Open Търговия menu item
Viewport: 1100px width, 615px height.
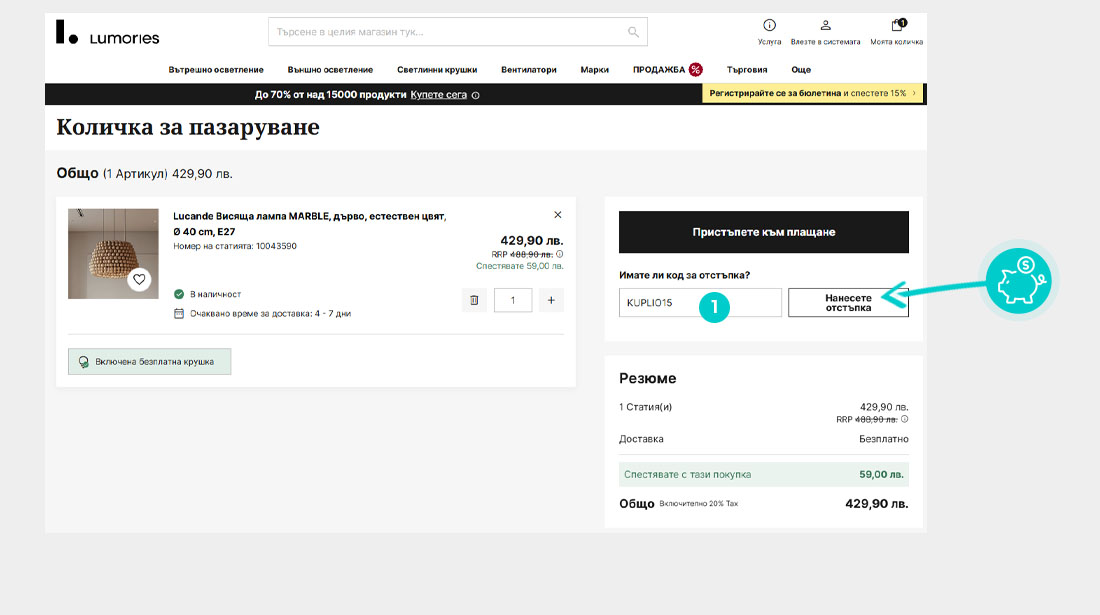click(747, 70)
